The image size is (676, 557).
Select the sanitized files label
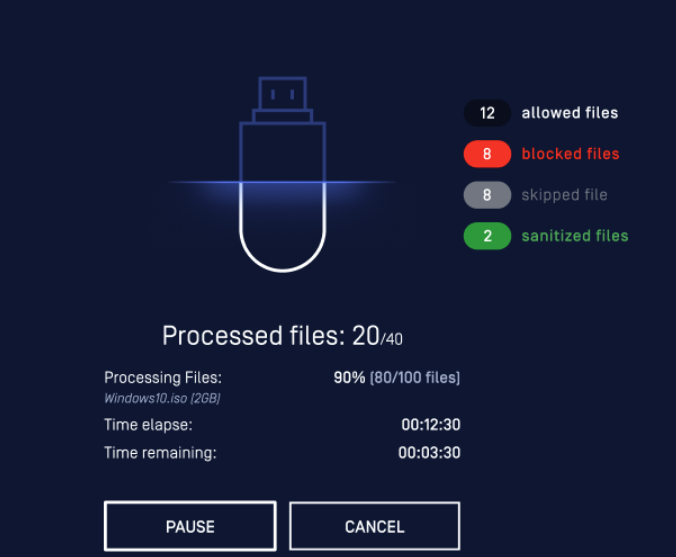(x=575, y=236)
